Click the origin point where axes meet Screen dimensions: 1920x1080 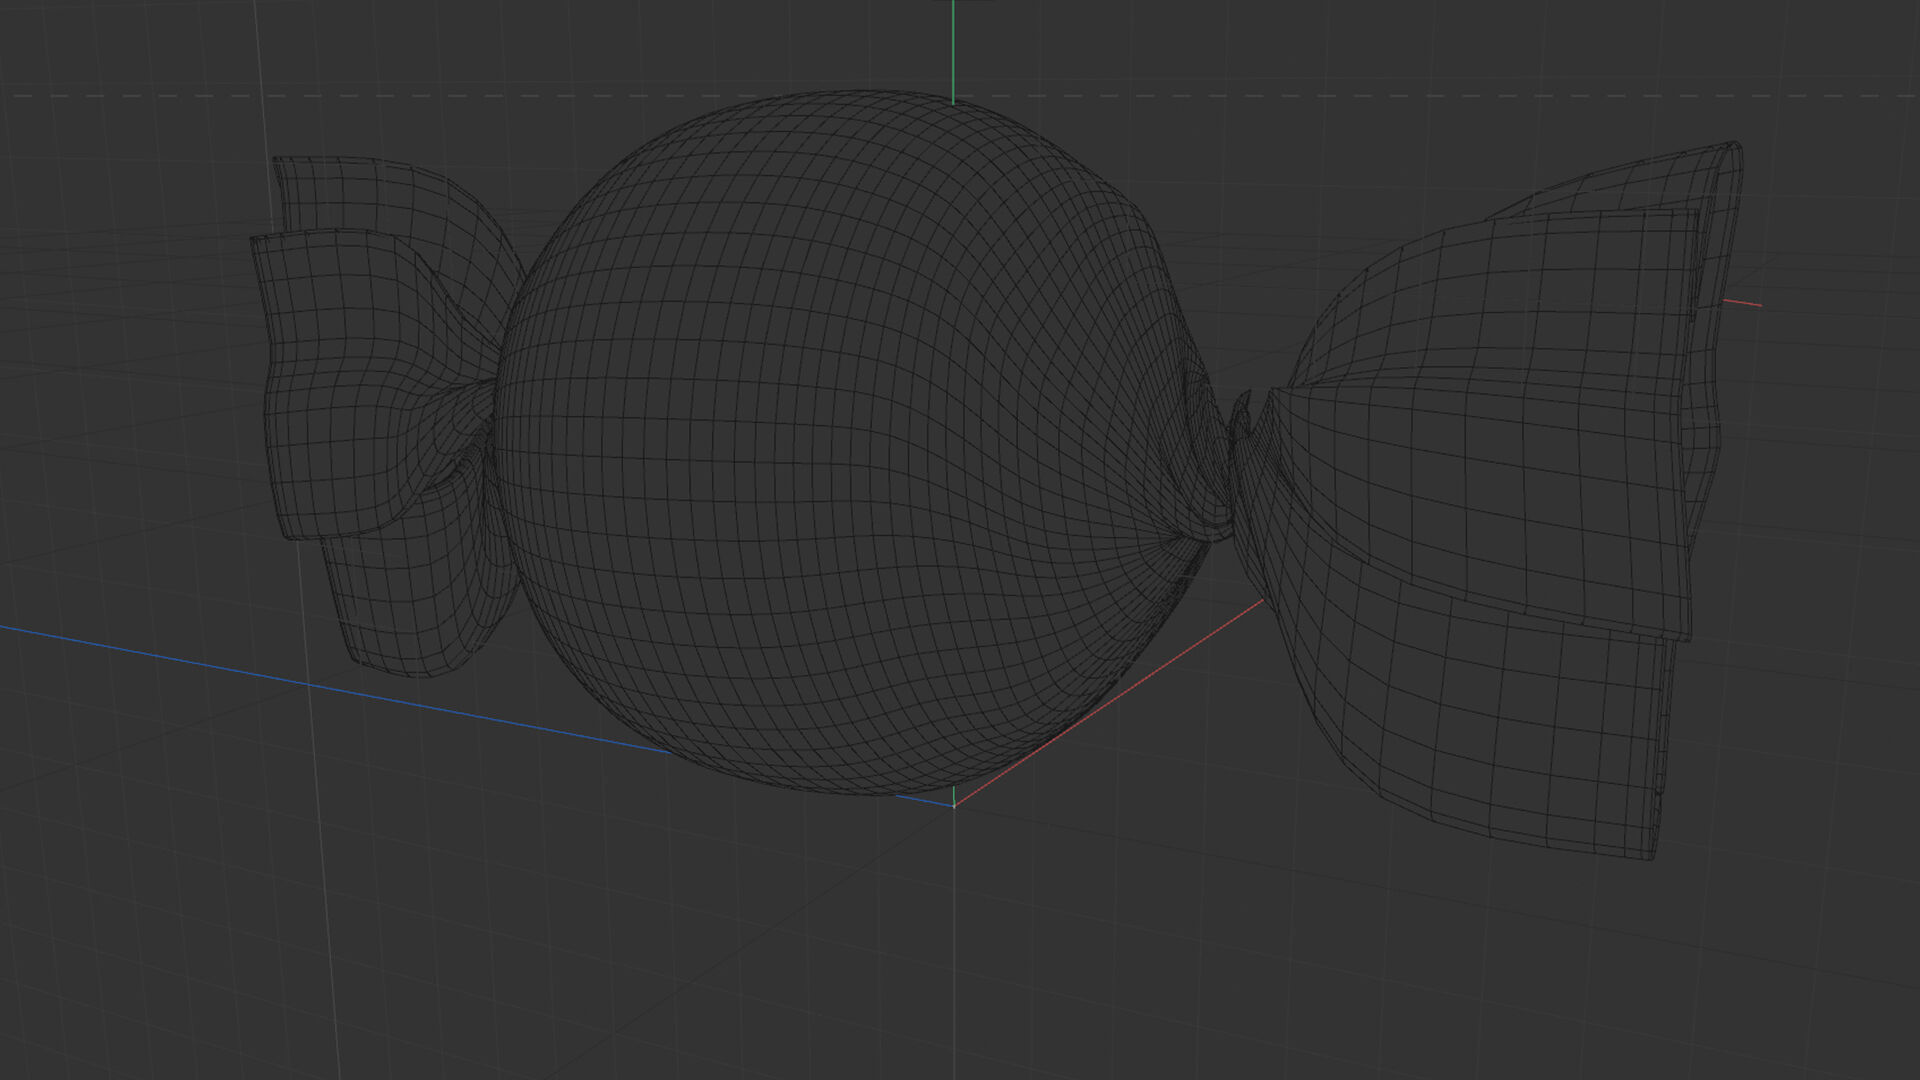click(954, 805)
